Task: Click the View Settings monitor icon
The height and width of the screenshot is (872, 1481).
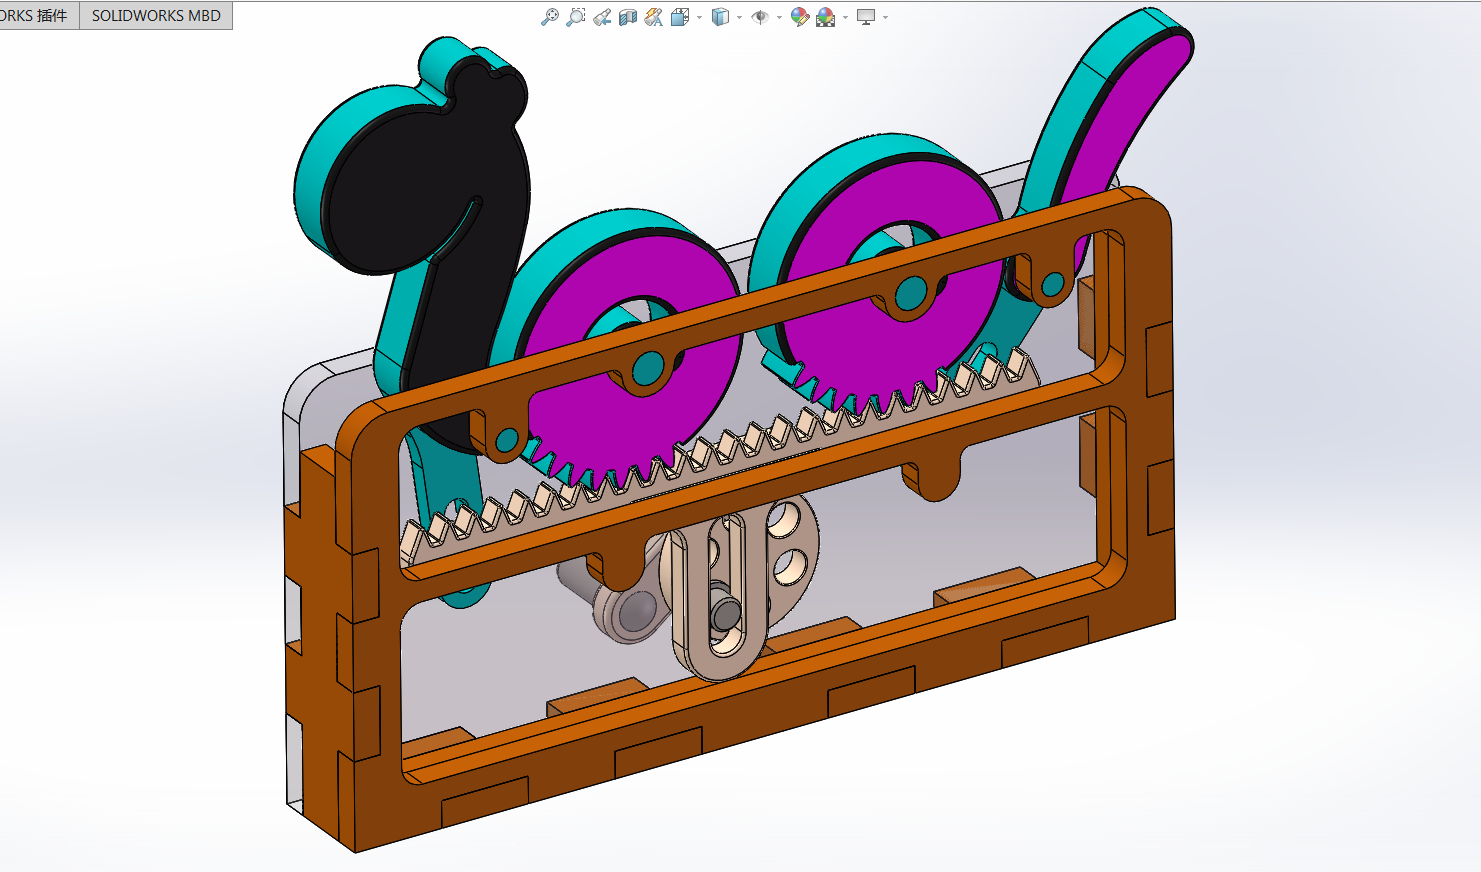Action: (x=866, y=17)
